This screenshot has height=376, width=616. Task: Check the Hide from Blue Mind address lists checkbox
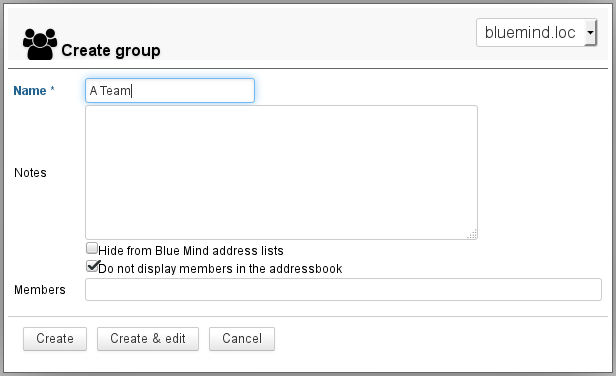[92, 248]
